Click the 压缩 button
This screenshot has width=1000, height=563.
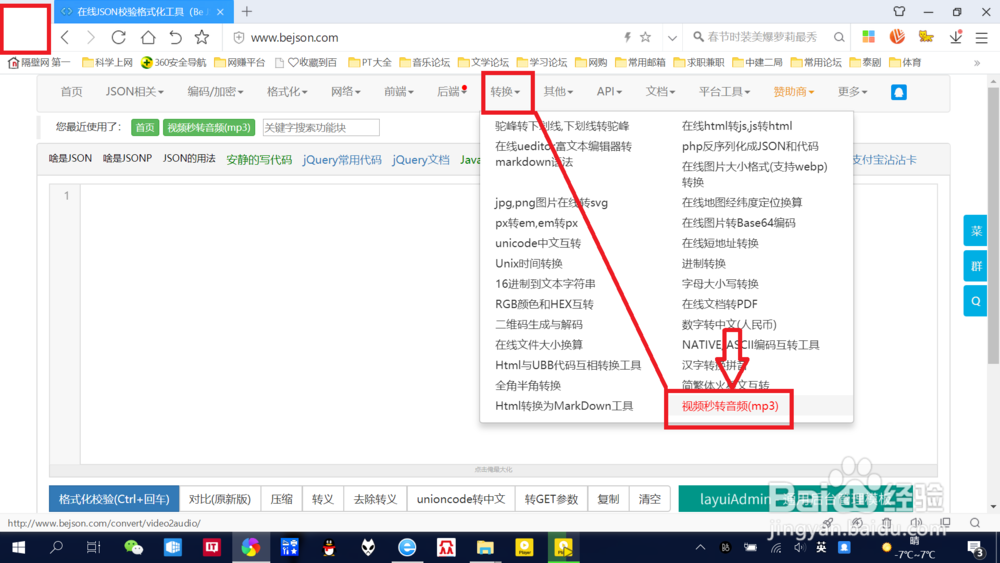tap(281, 499)
